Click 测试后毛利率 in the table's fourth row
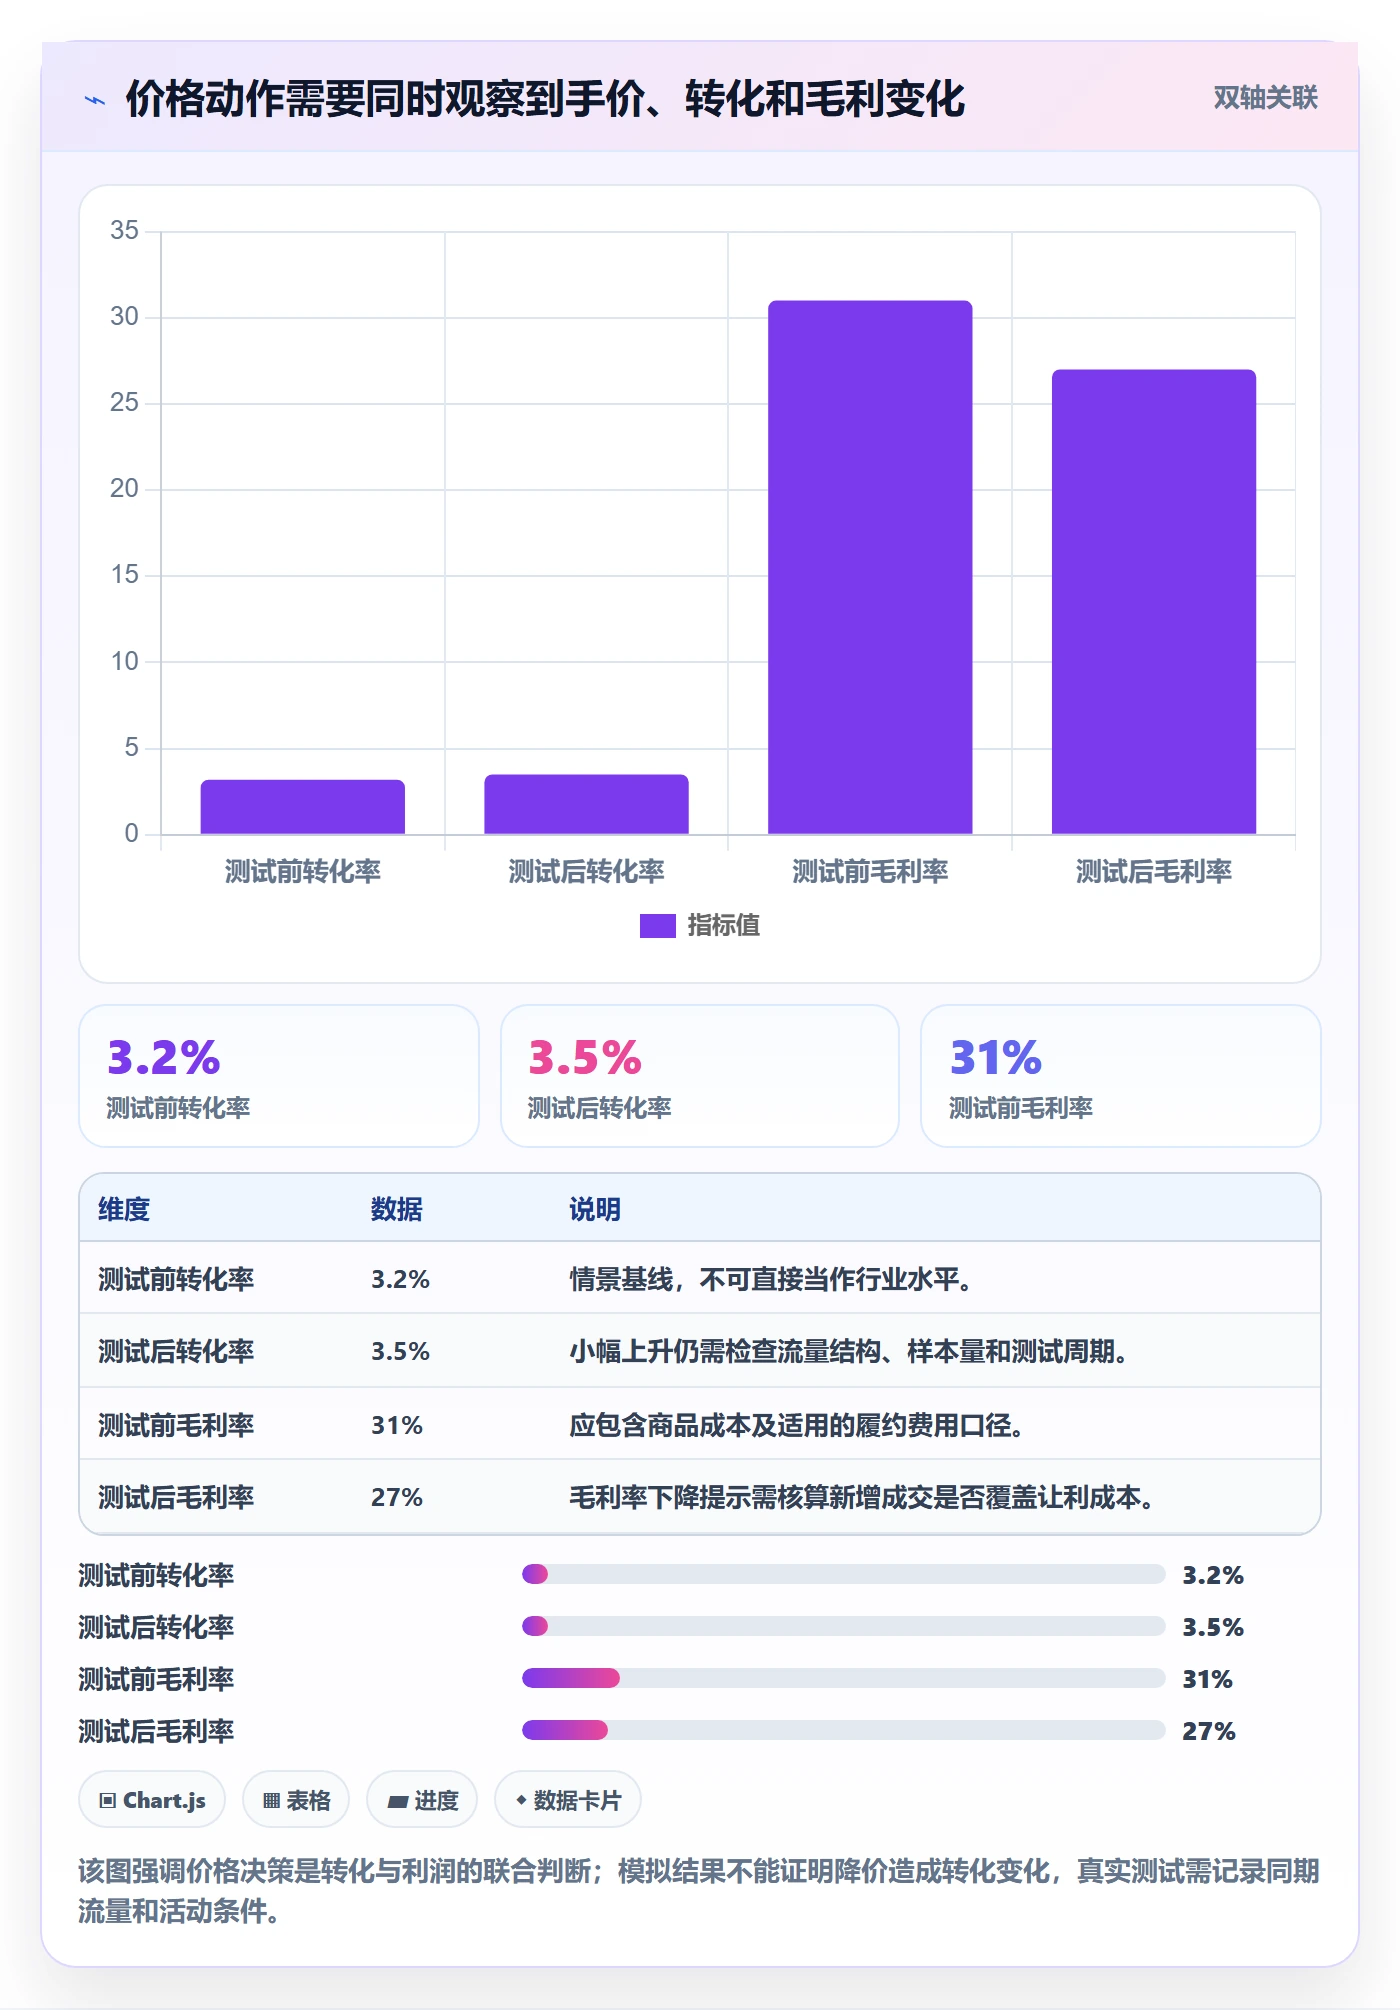This screenshot has width=1400, height=2010. 176,1497
